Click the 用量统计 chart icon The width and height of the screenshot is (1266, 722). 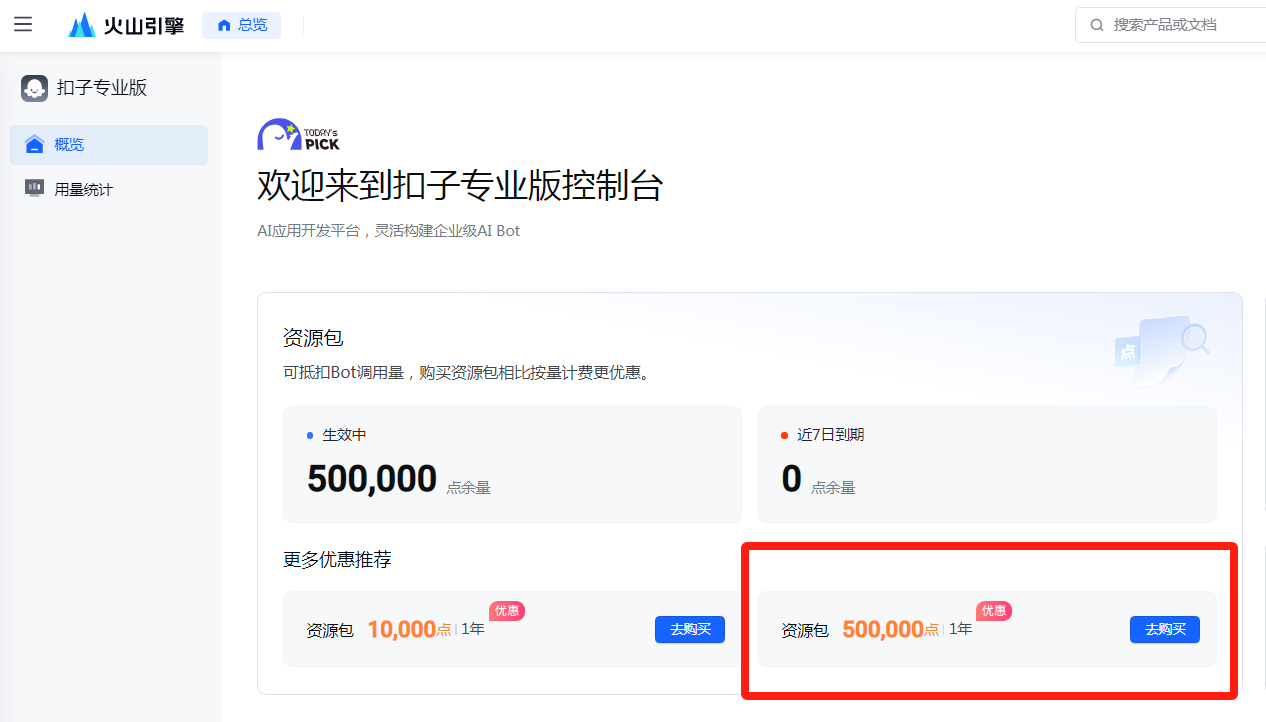(35, 187)
